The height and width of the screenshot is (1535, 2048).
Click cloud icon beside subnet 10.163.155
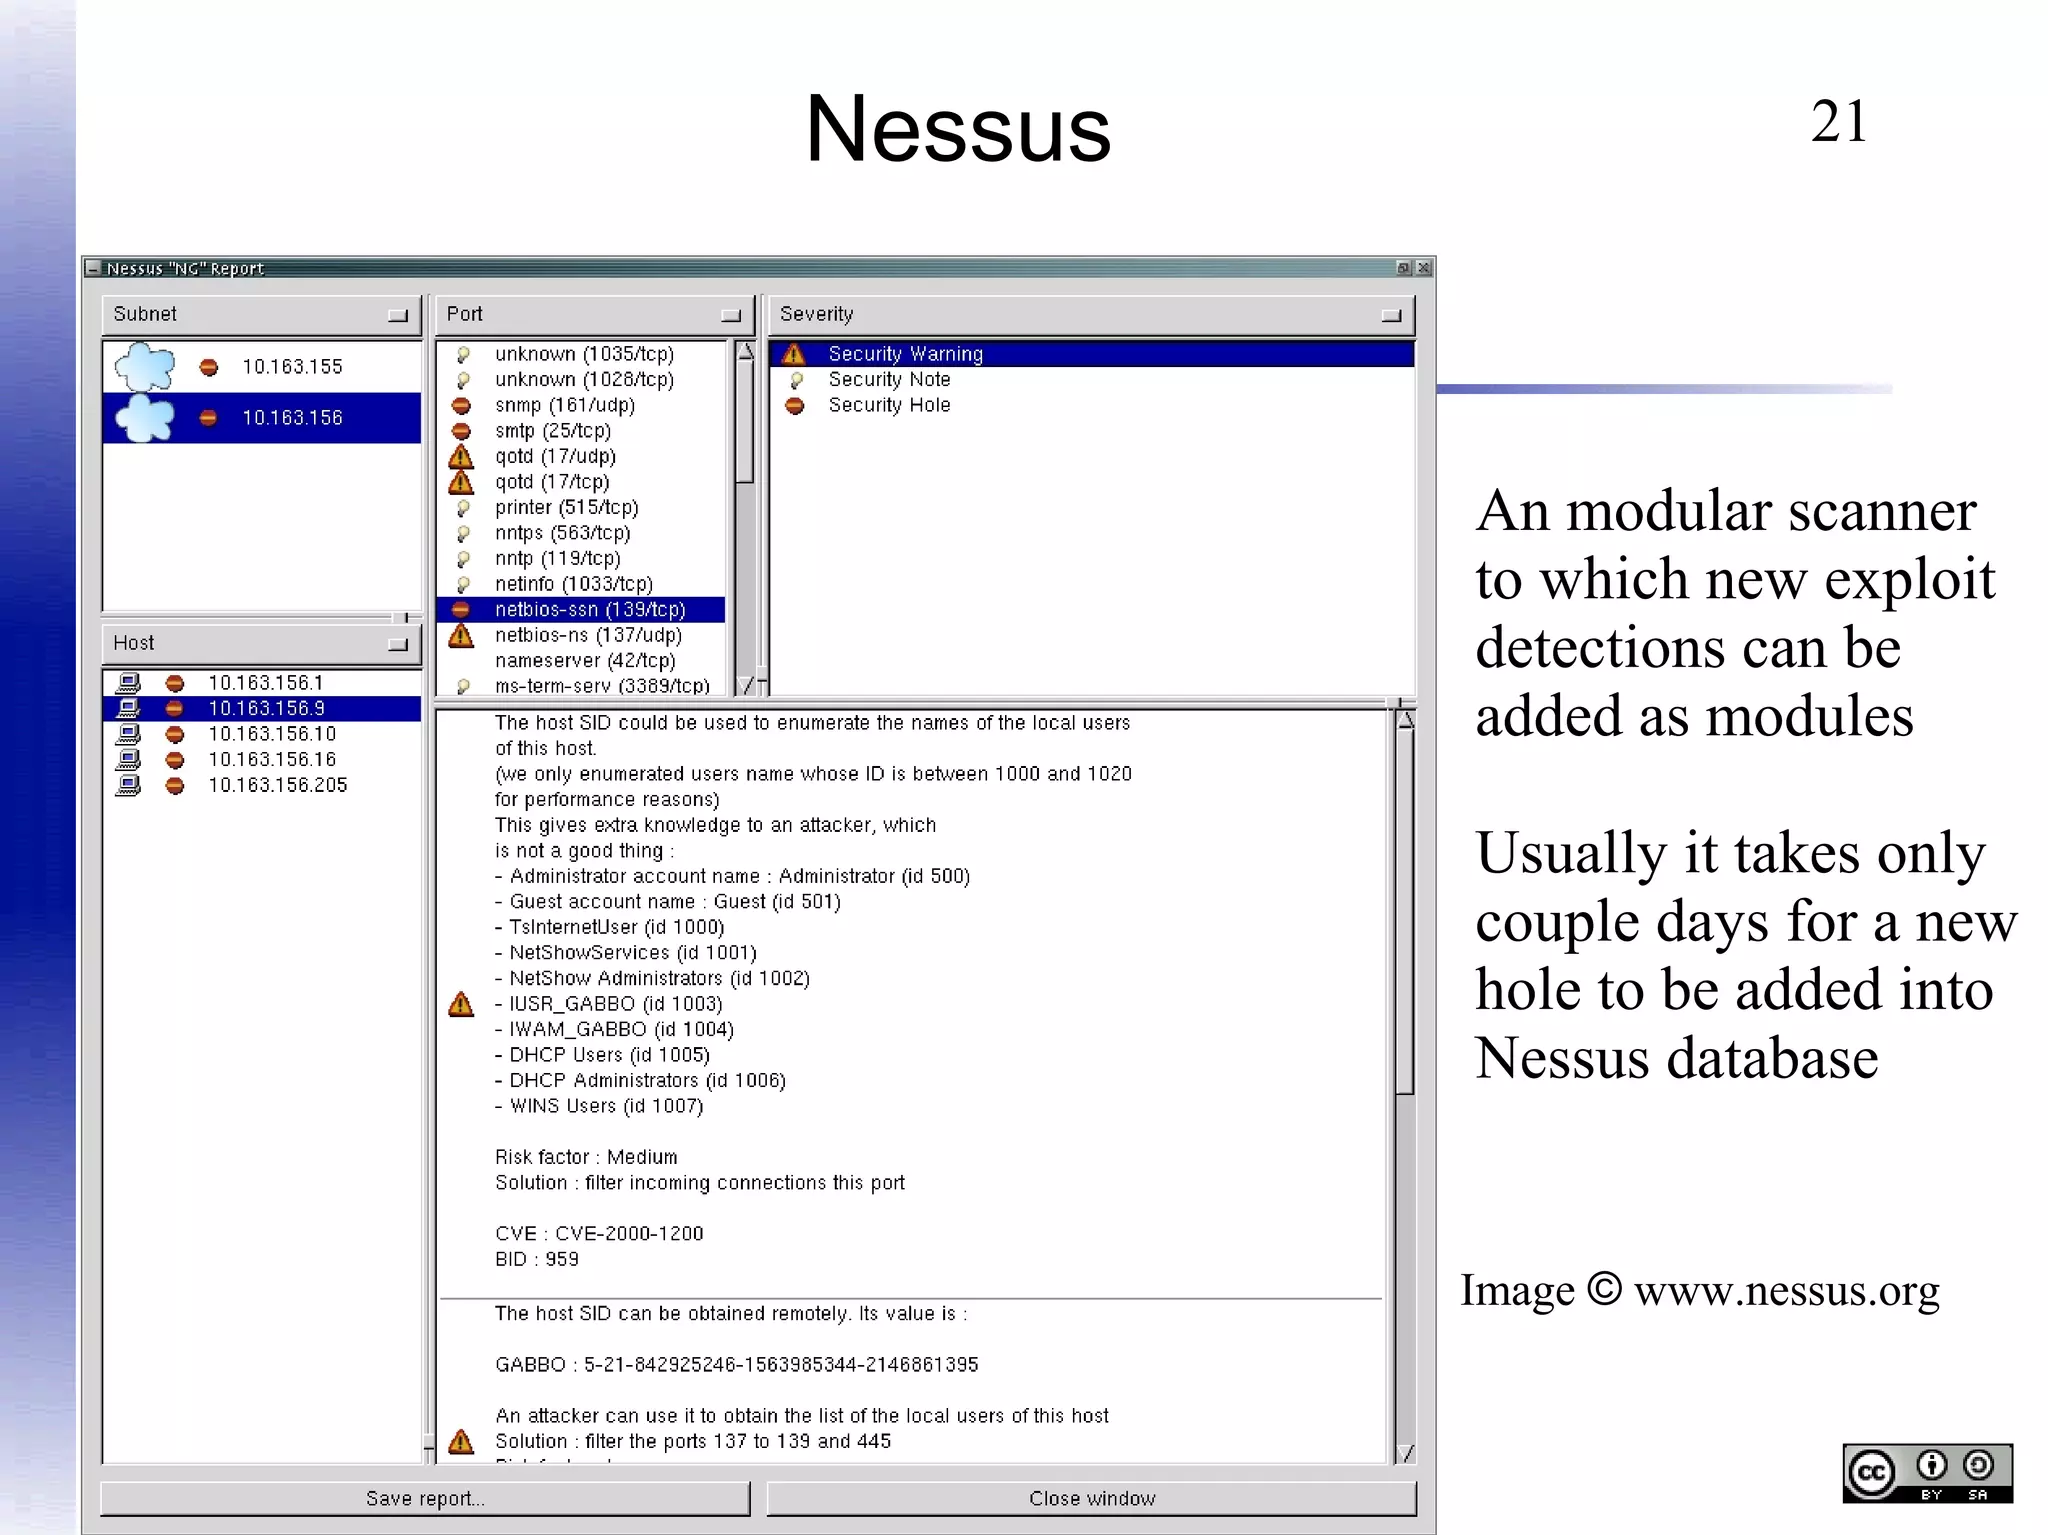click(x=145, y=367)
